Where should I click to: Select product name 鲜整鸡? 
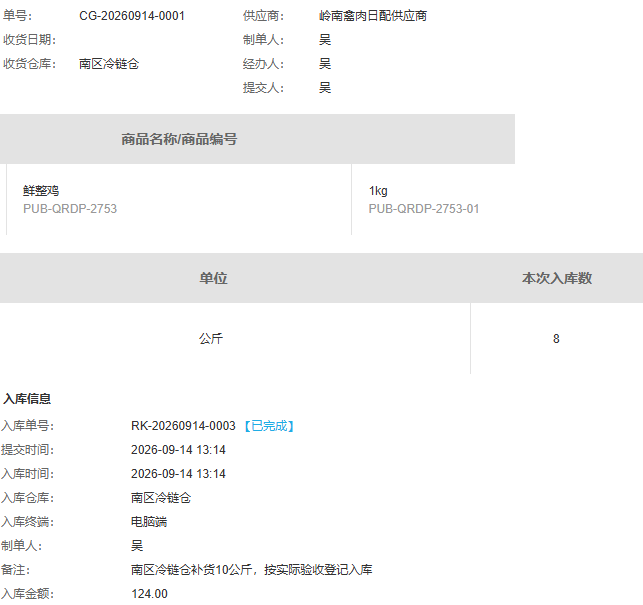tap(41, 191)
